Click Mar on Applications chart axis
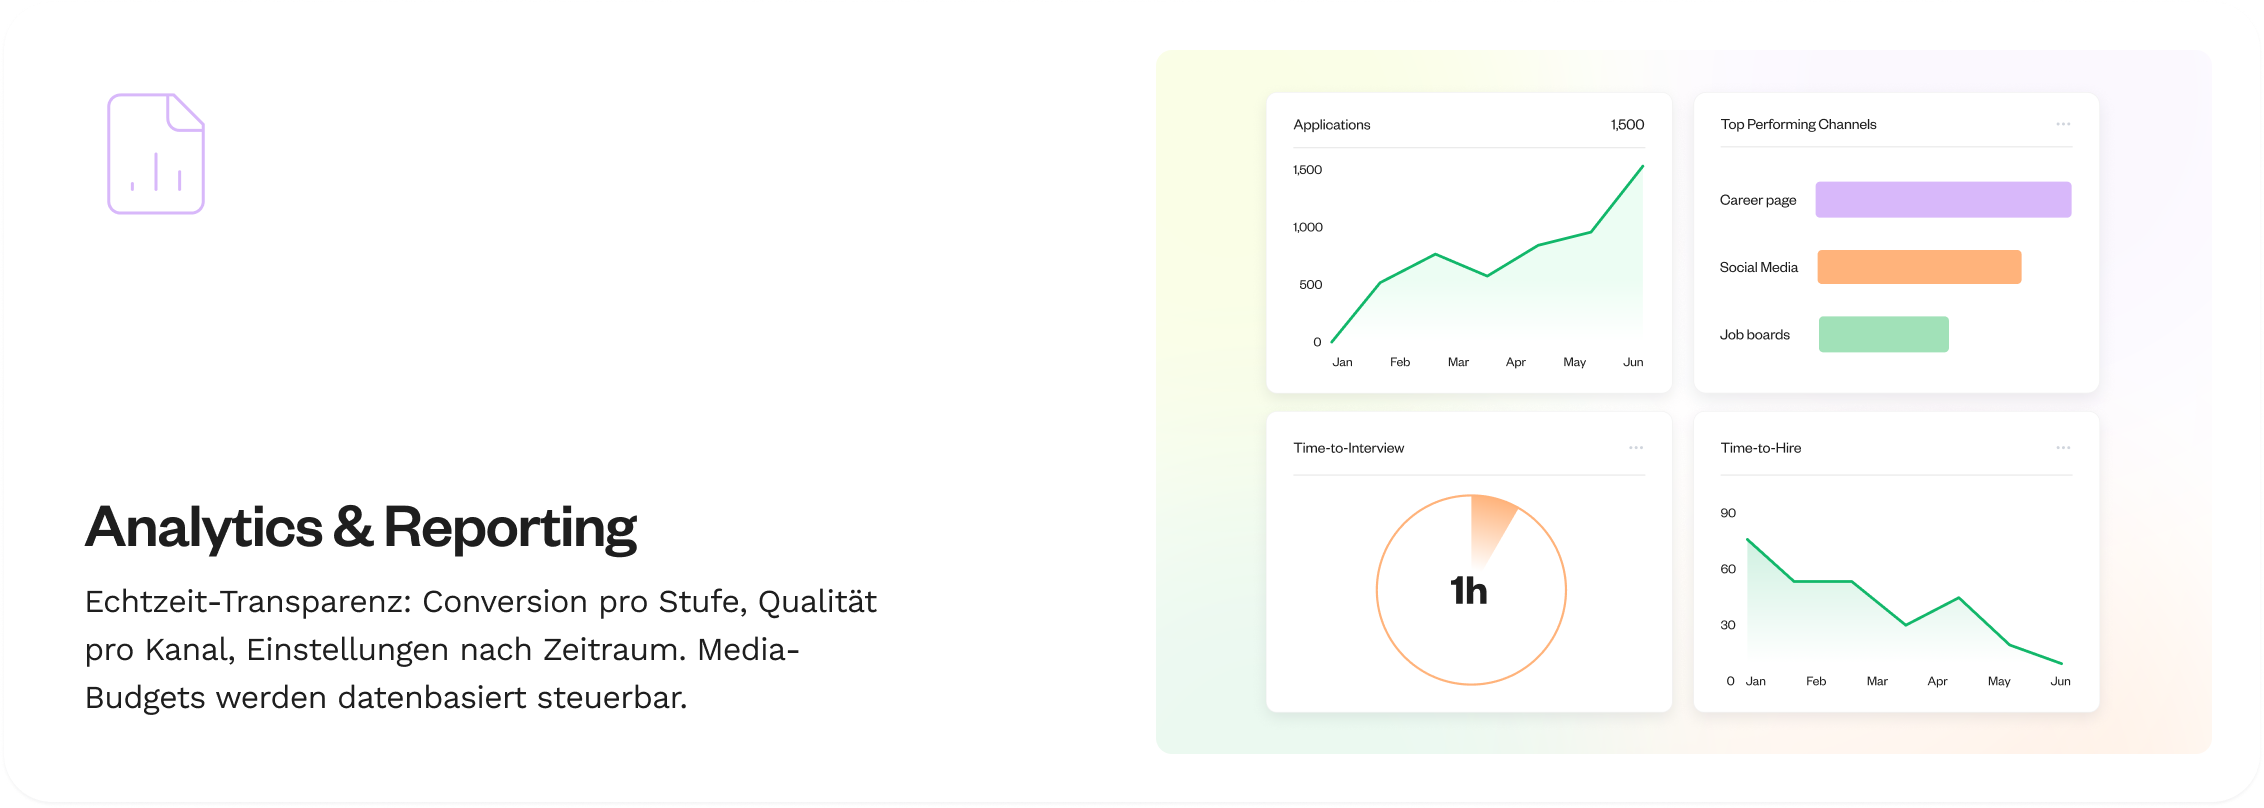The image size is (2264, 808). pos(1458,362)
